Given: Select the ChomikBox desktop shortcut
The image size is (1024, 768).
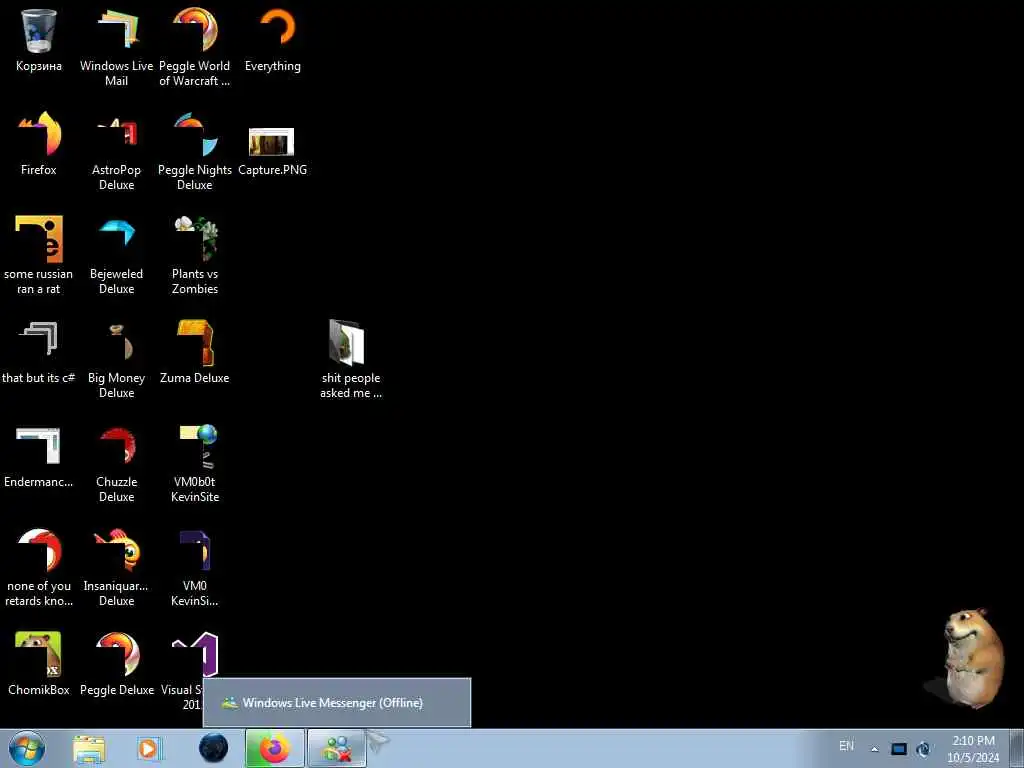Looking at the screenshot, I should tap(39, 664).
